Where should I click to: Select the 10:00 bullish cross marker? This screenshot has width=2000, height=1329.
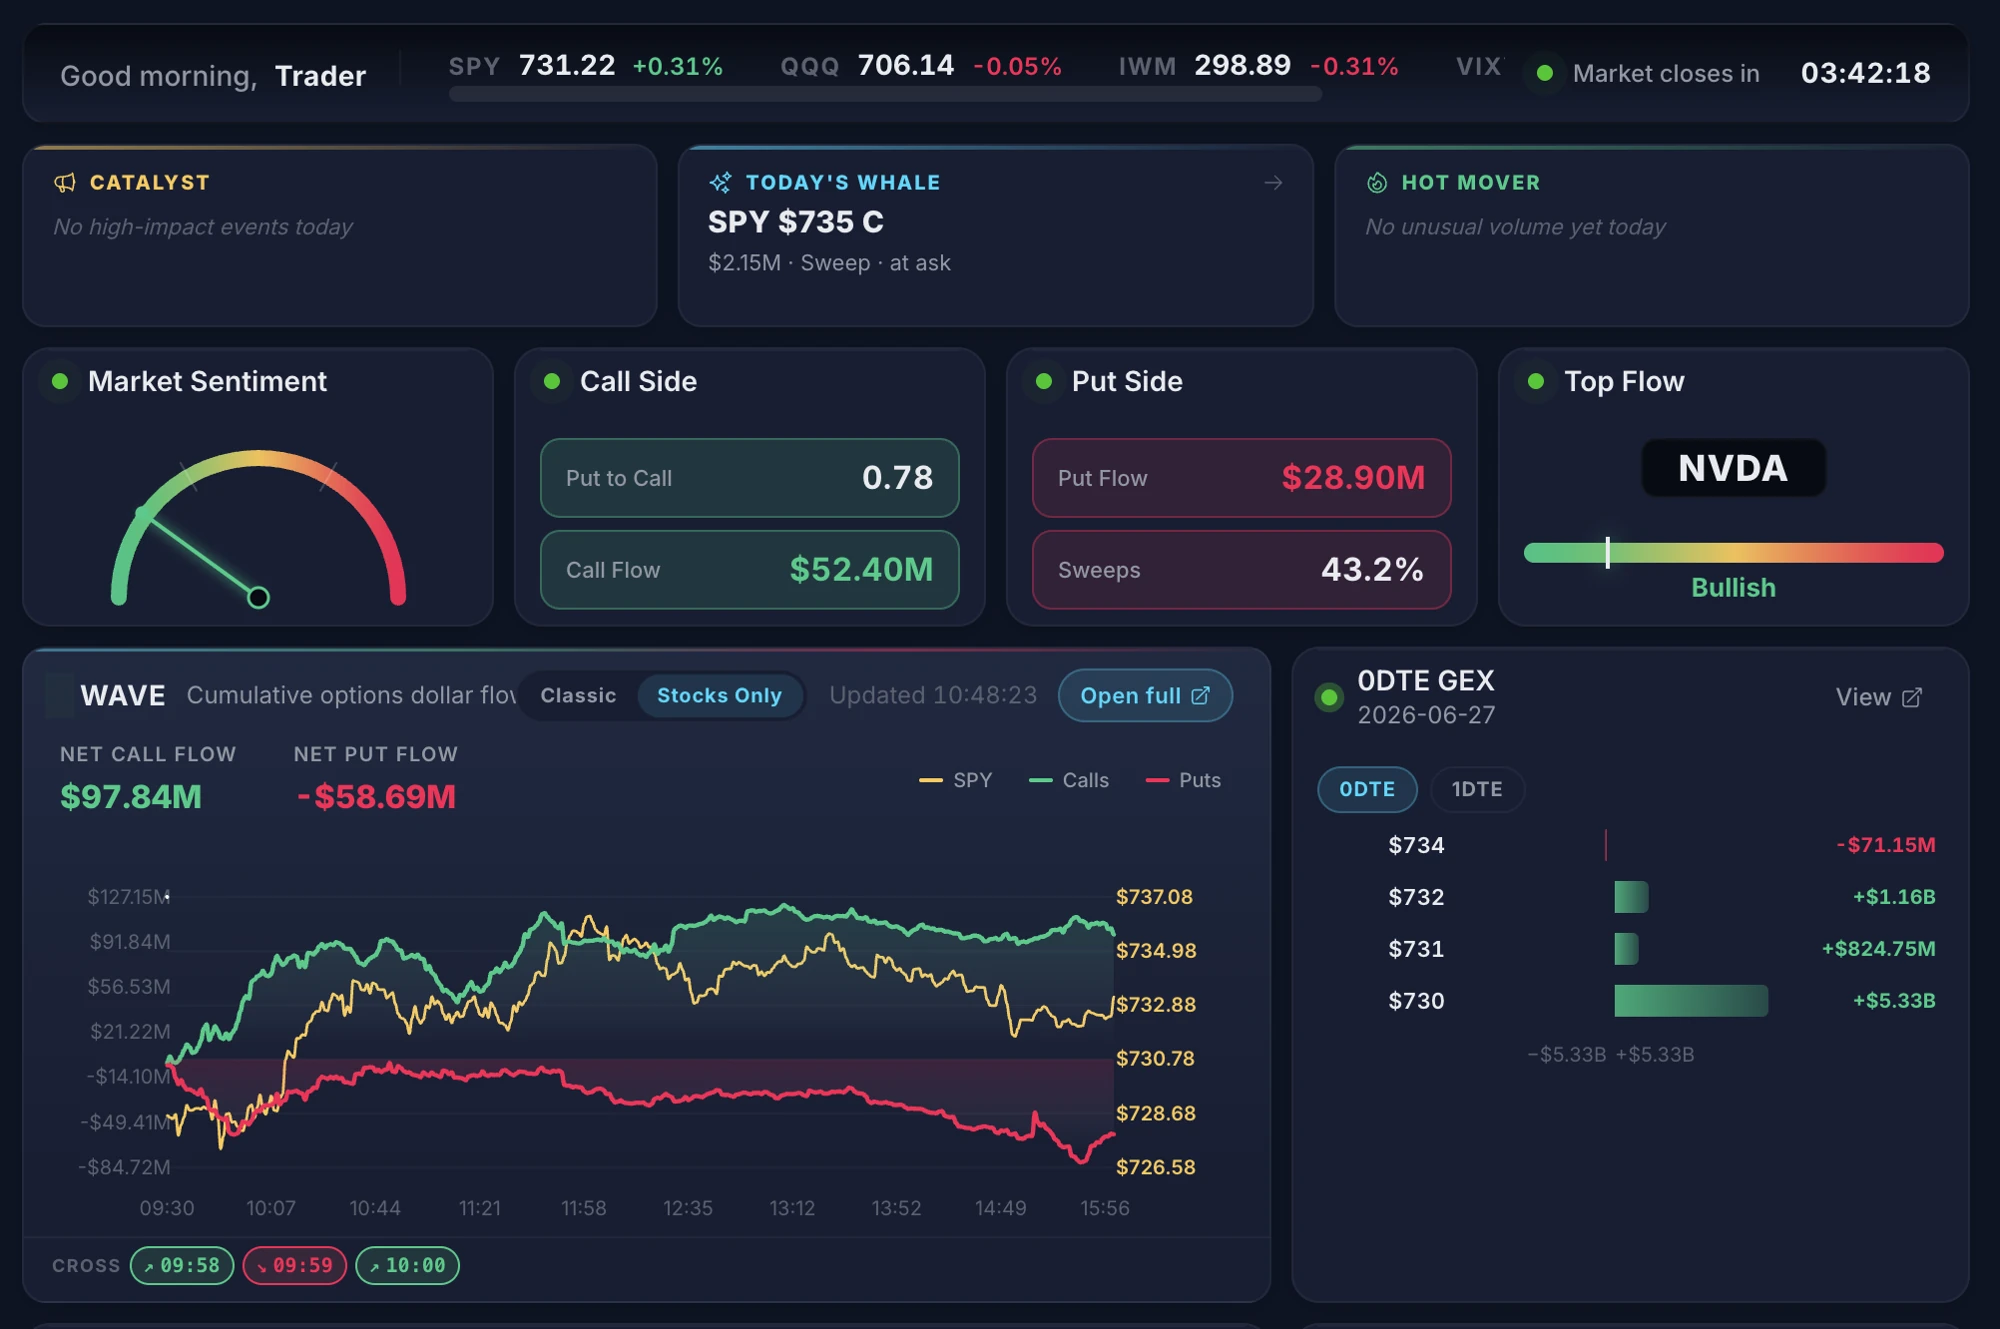[x=408, y=1265]
